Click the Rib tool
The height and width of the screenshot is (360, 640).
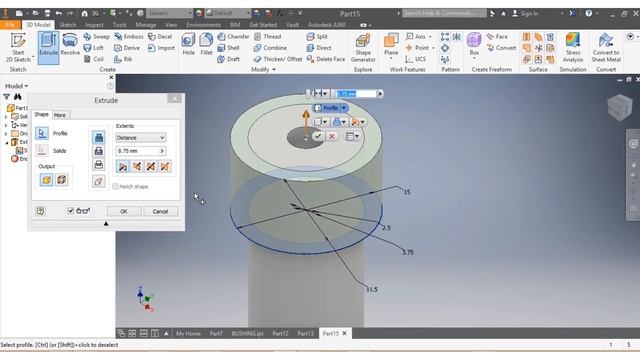click(x=123, y=59)
